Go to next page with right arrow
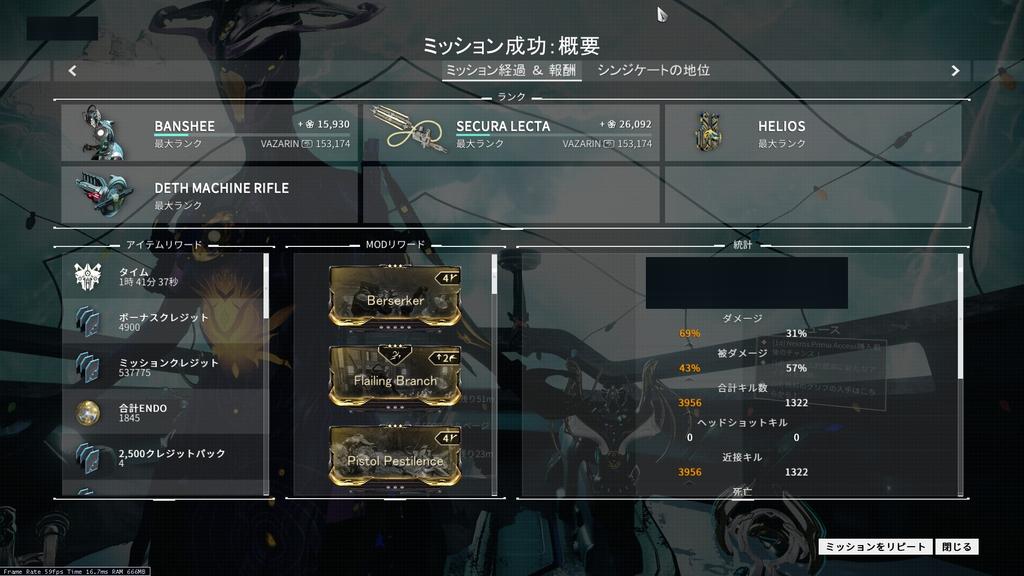The width and height of the screenshot is (1024, 576). [955, 71]
